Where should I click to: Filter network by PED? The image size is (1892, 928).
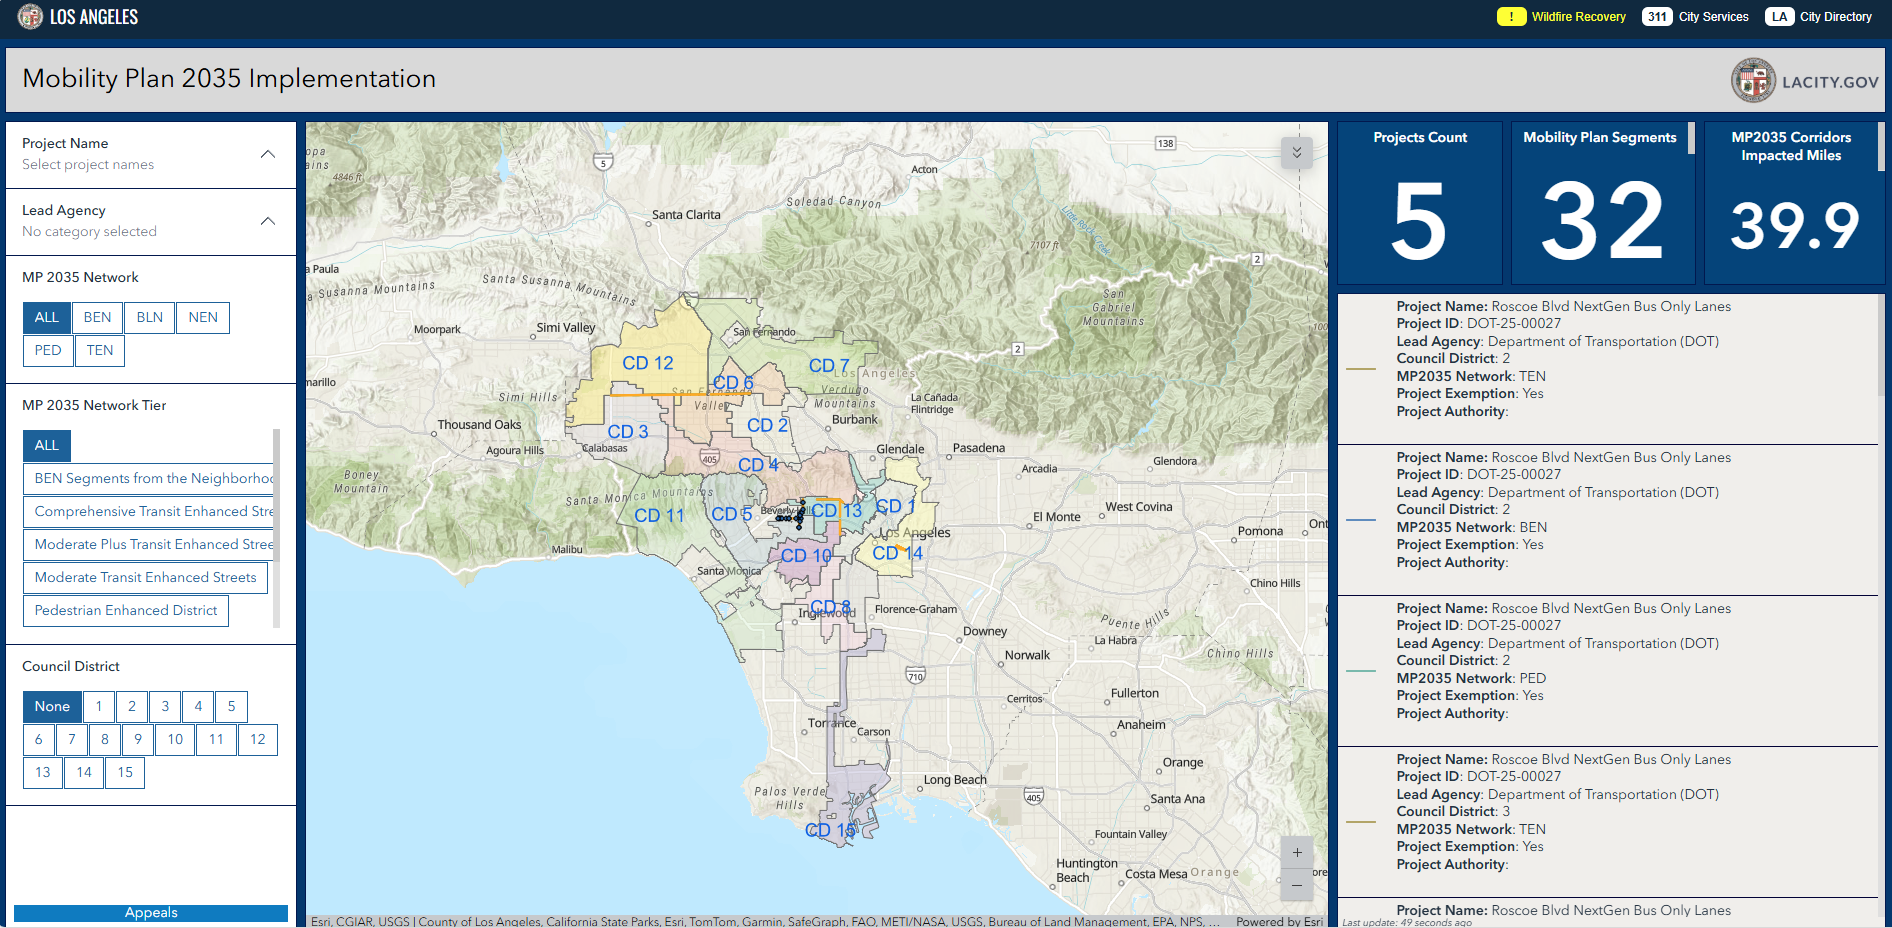[48, 351]
